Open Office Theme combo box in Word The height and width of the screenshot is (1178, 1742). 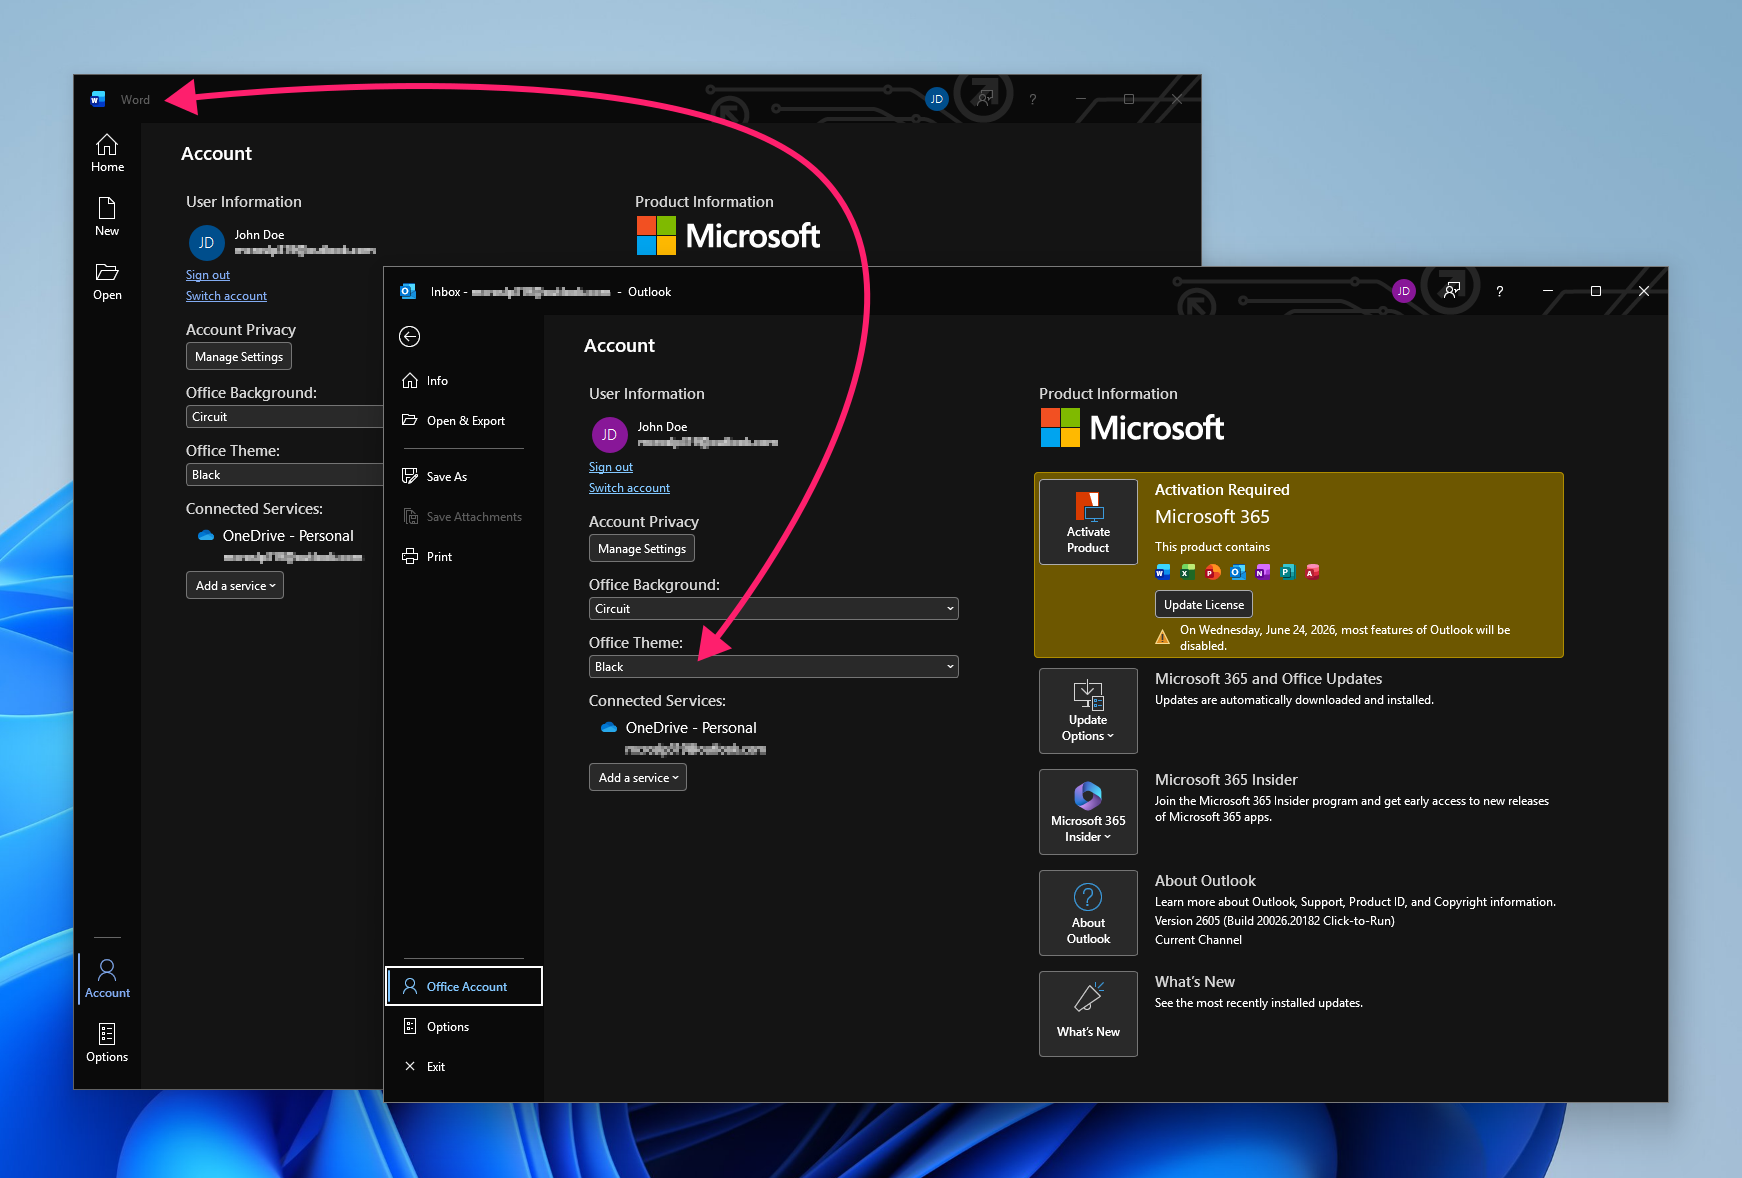pos(285,475)
